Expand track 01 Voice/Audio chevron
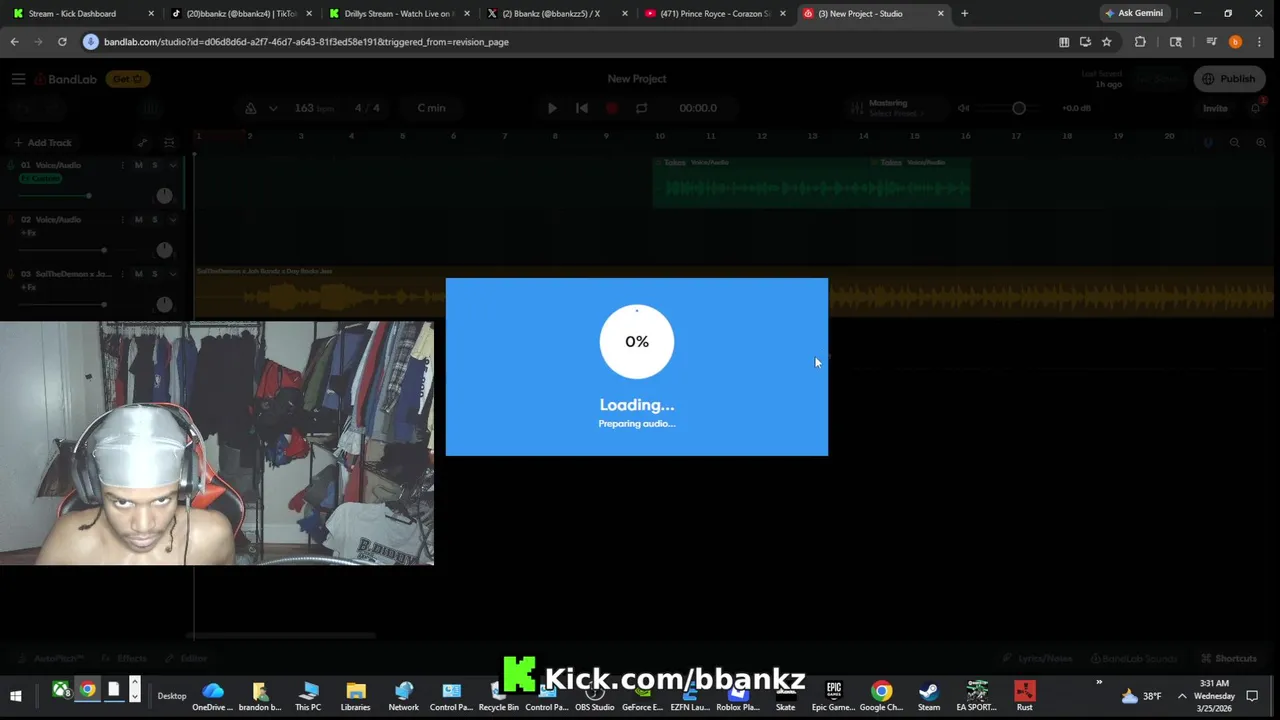The width and height of the screenshot is (1280, 720). tap(173, 165)
